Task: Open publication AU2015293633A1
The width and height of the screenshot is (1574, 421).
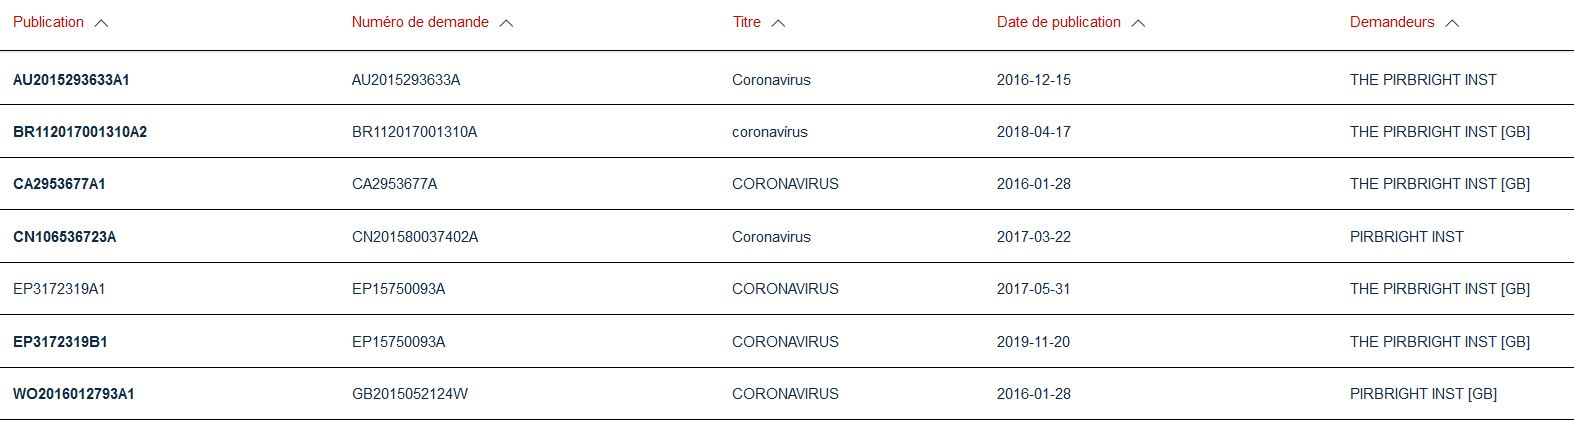Action: coord(71,80)
